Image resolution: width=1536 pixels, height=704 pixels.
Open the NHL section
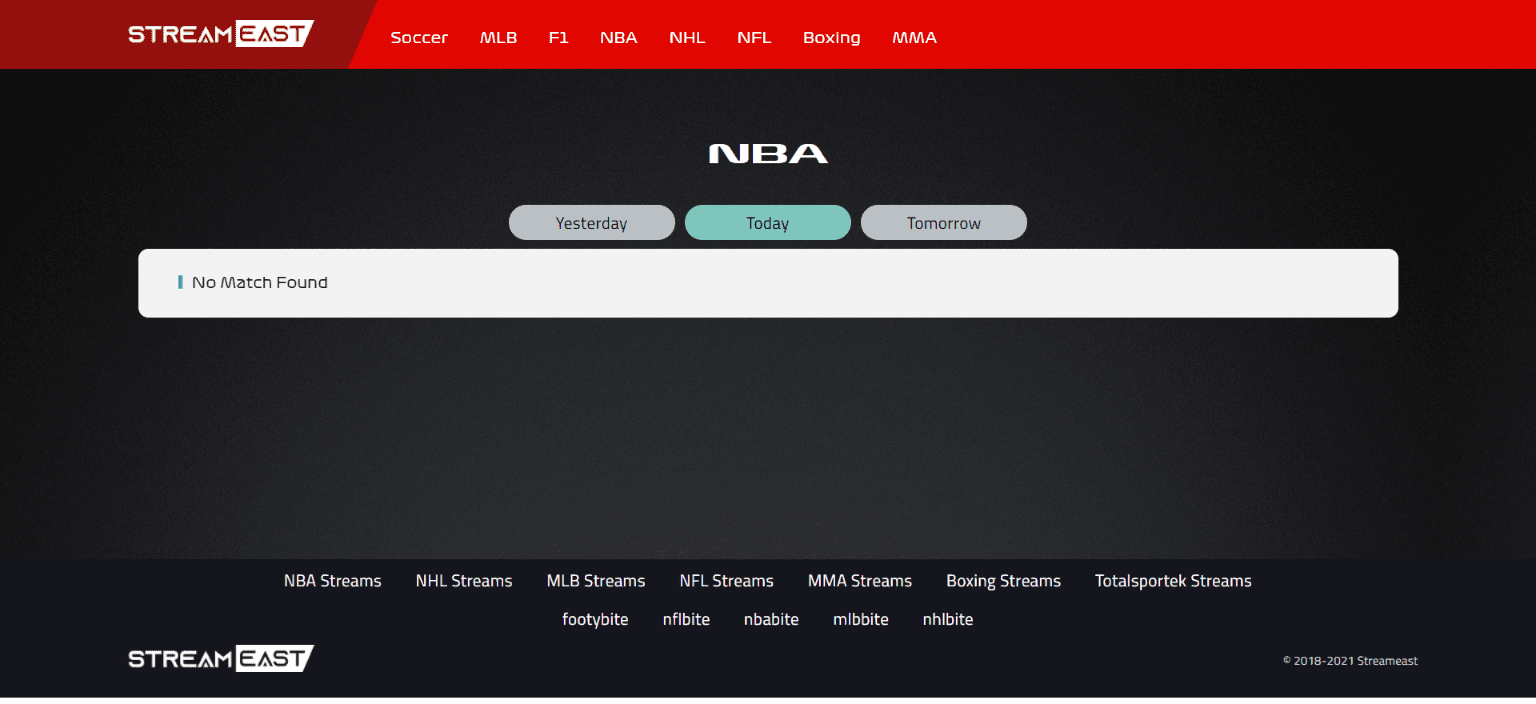click(687, 37)
